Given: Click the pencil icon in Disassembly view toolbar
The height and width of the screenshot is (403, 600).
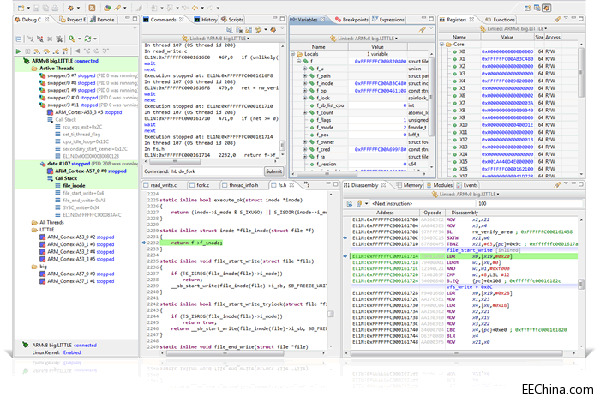Looking at the screenshot, I should [x=558, y=185].
